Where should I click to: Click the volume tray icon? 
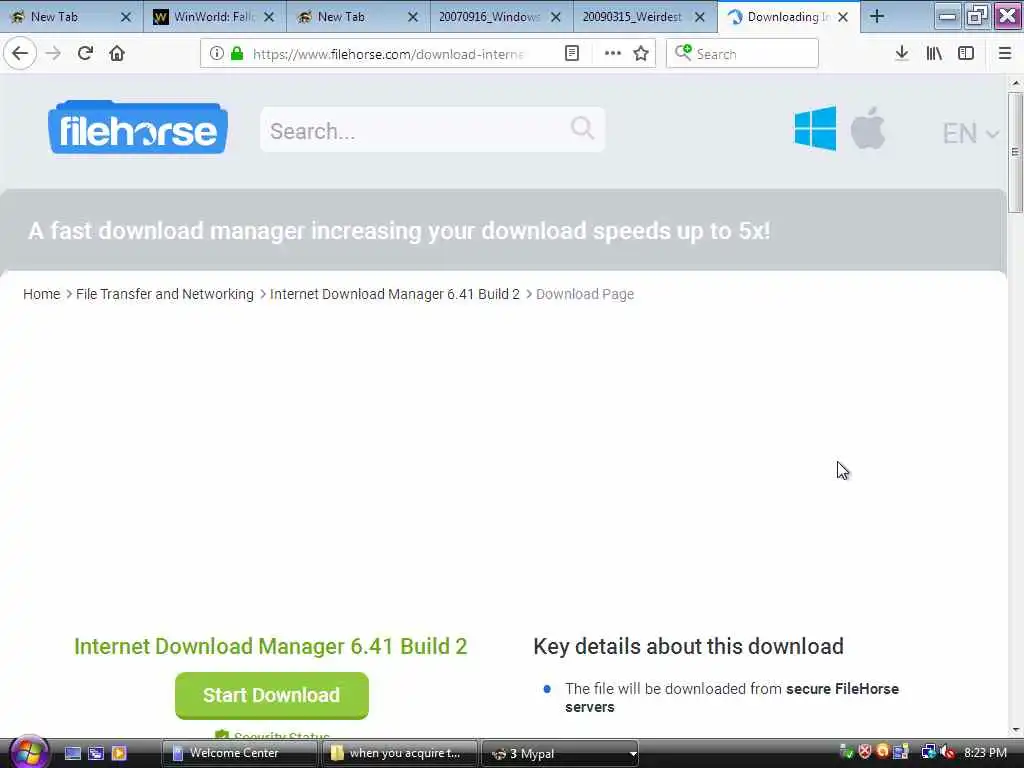click(x=947, y=752)
